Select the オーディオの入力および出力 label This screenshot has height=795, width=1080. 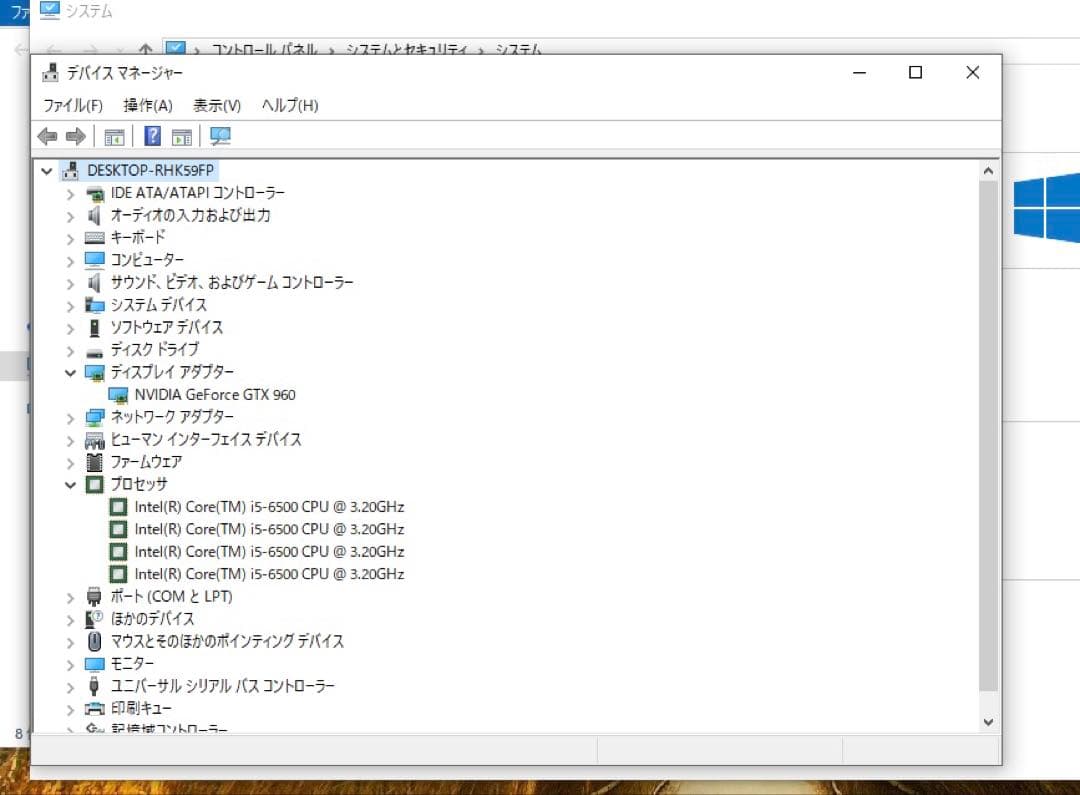[x=191, y=216]
